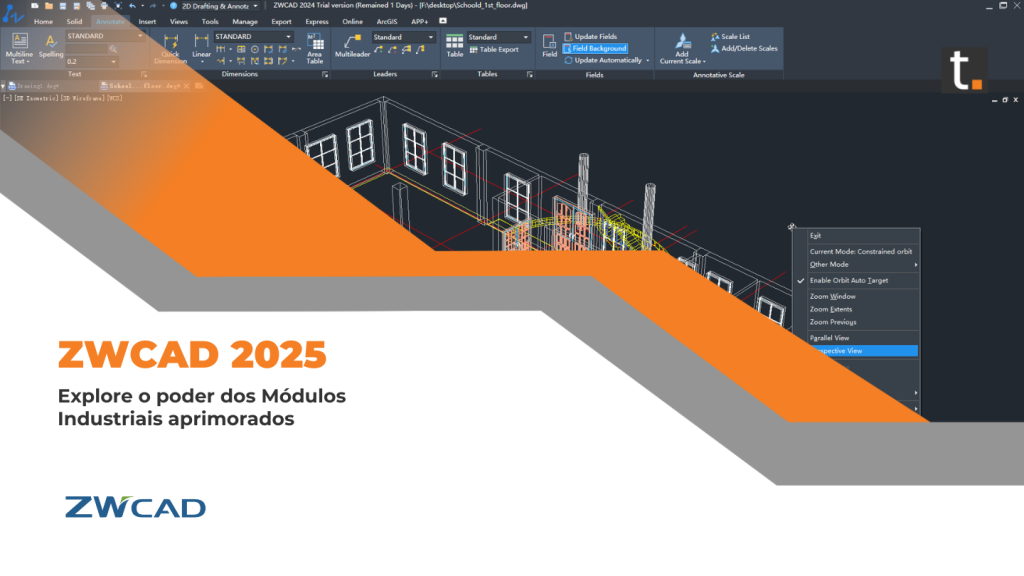This screenshot has width=1024, height=576.
Task: Open the Home ribbon tab
Action: pos(44,22)
